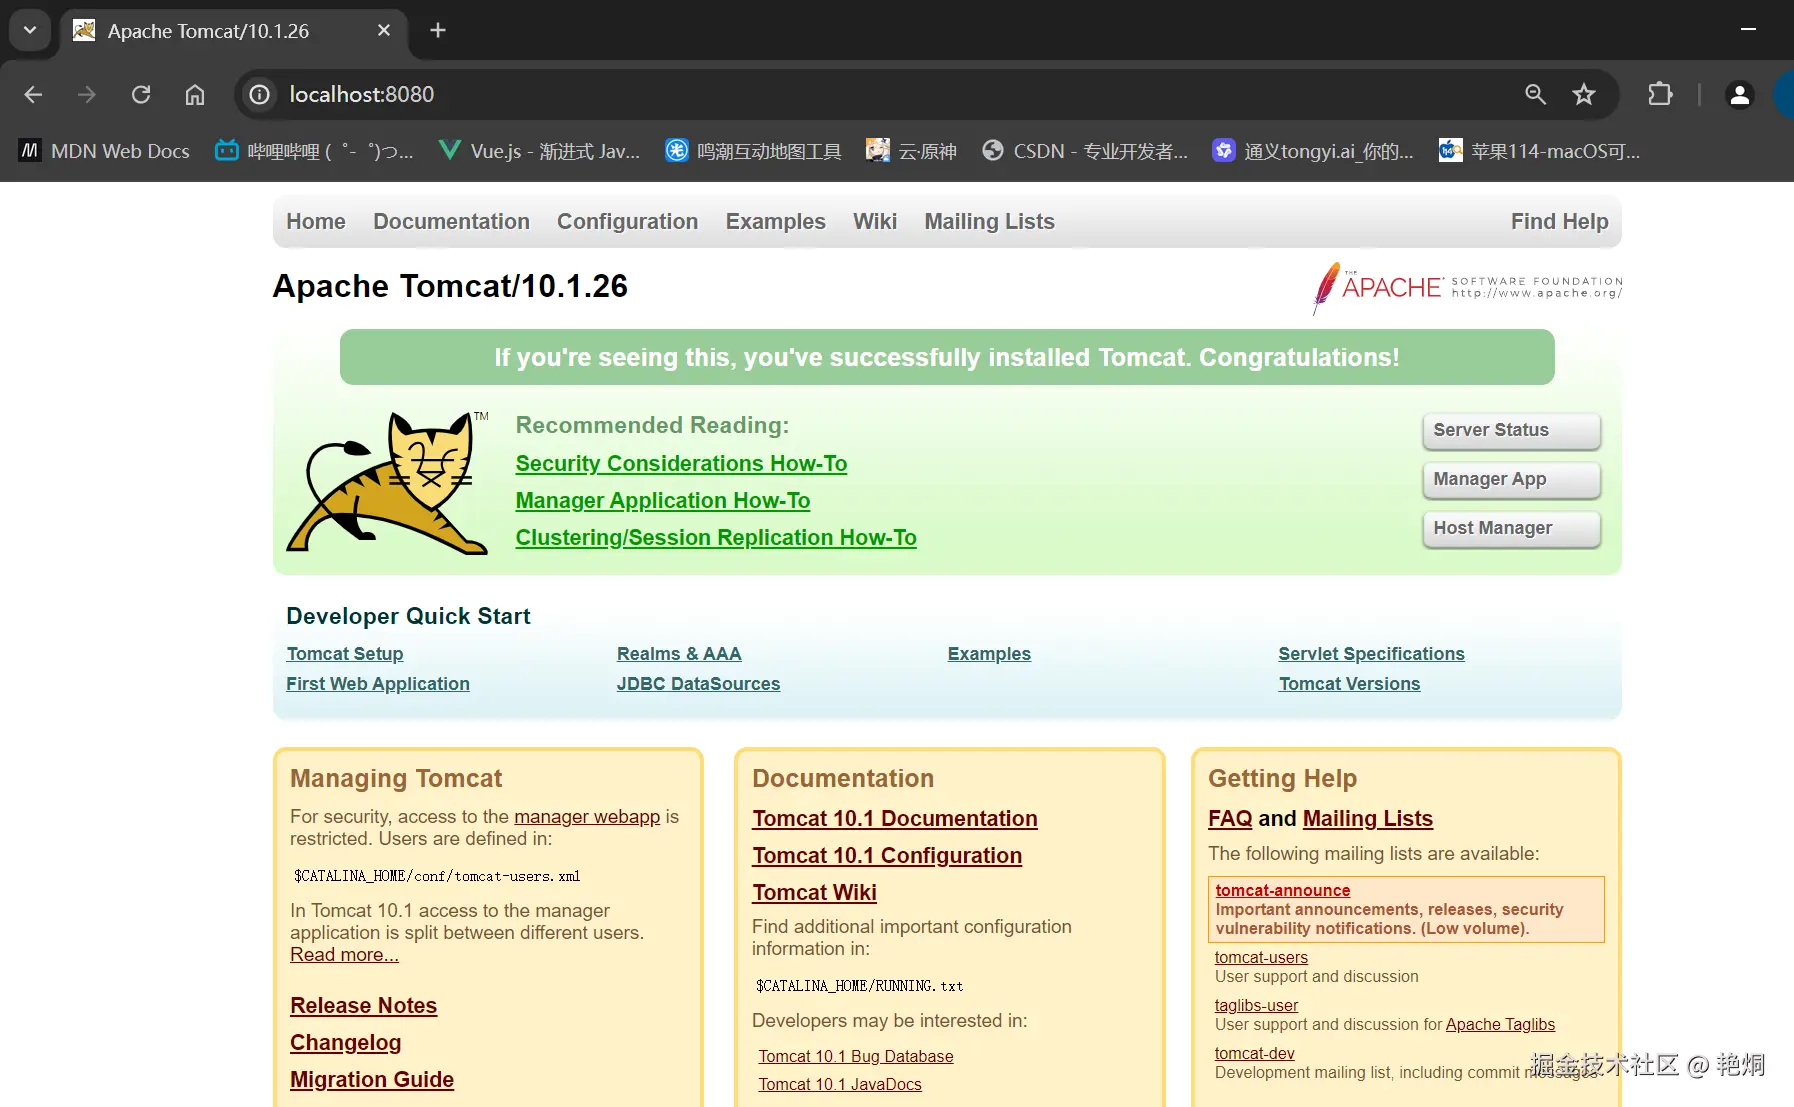Click the Apache Software Foundation logo

(1467, 288)
